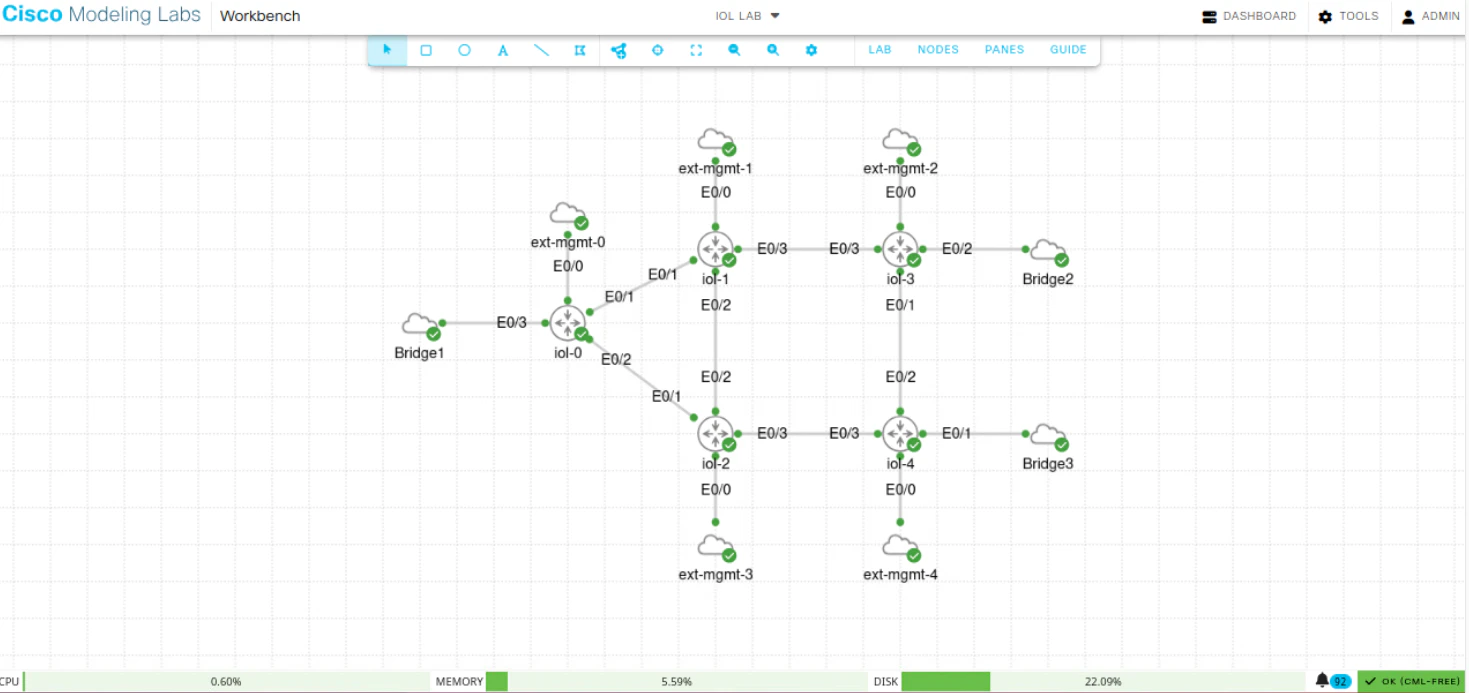Click the Workbench title text
The image size is (1469, 693).
pos(260,16)
